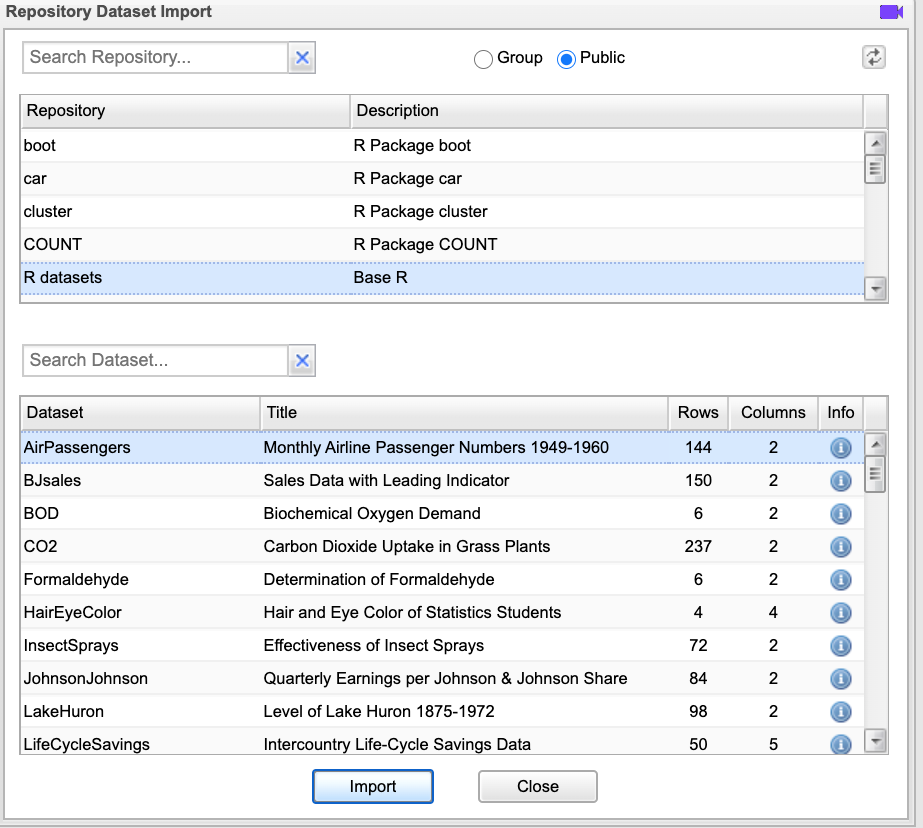Clear the Search Dataset field
This screenshot has width=923, height=828.
pyautogui.click(x=302, y=361)
